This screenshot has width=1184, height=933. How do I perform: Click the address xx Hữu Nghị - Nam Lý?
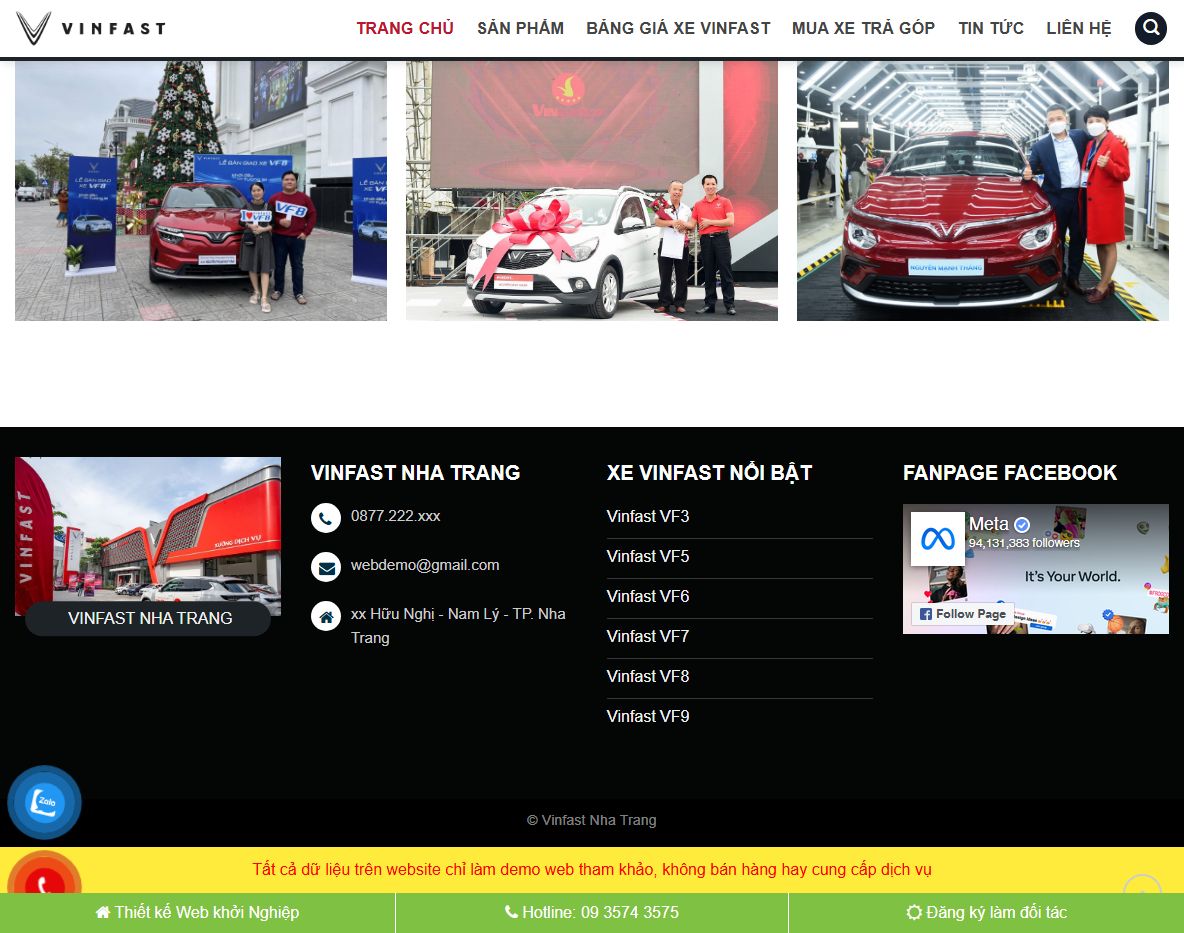(458, 626)
